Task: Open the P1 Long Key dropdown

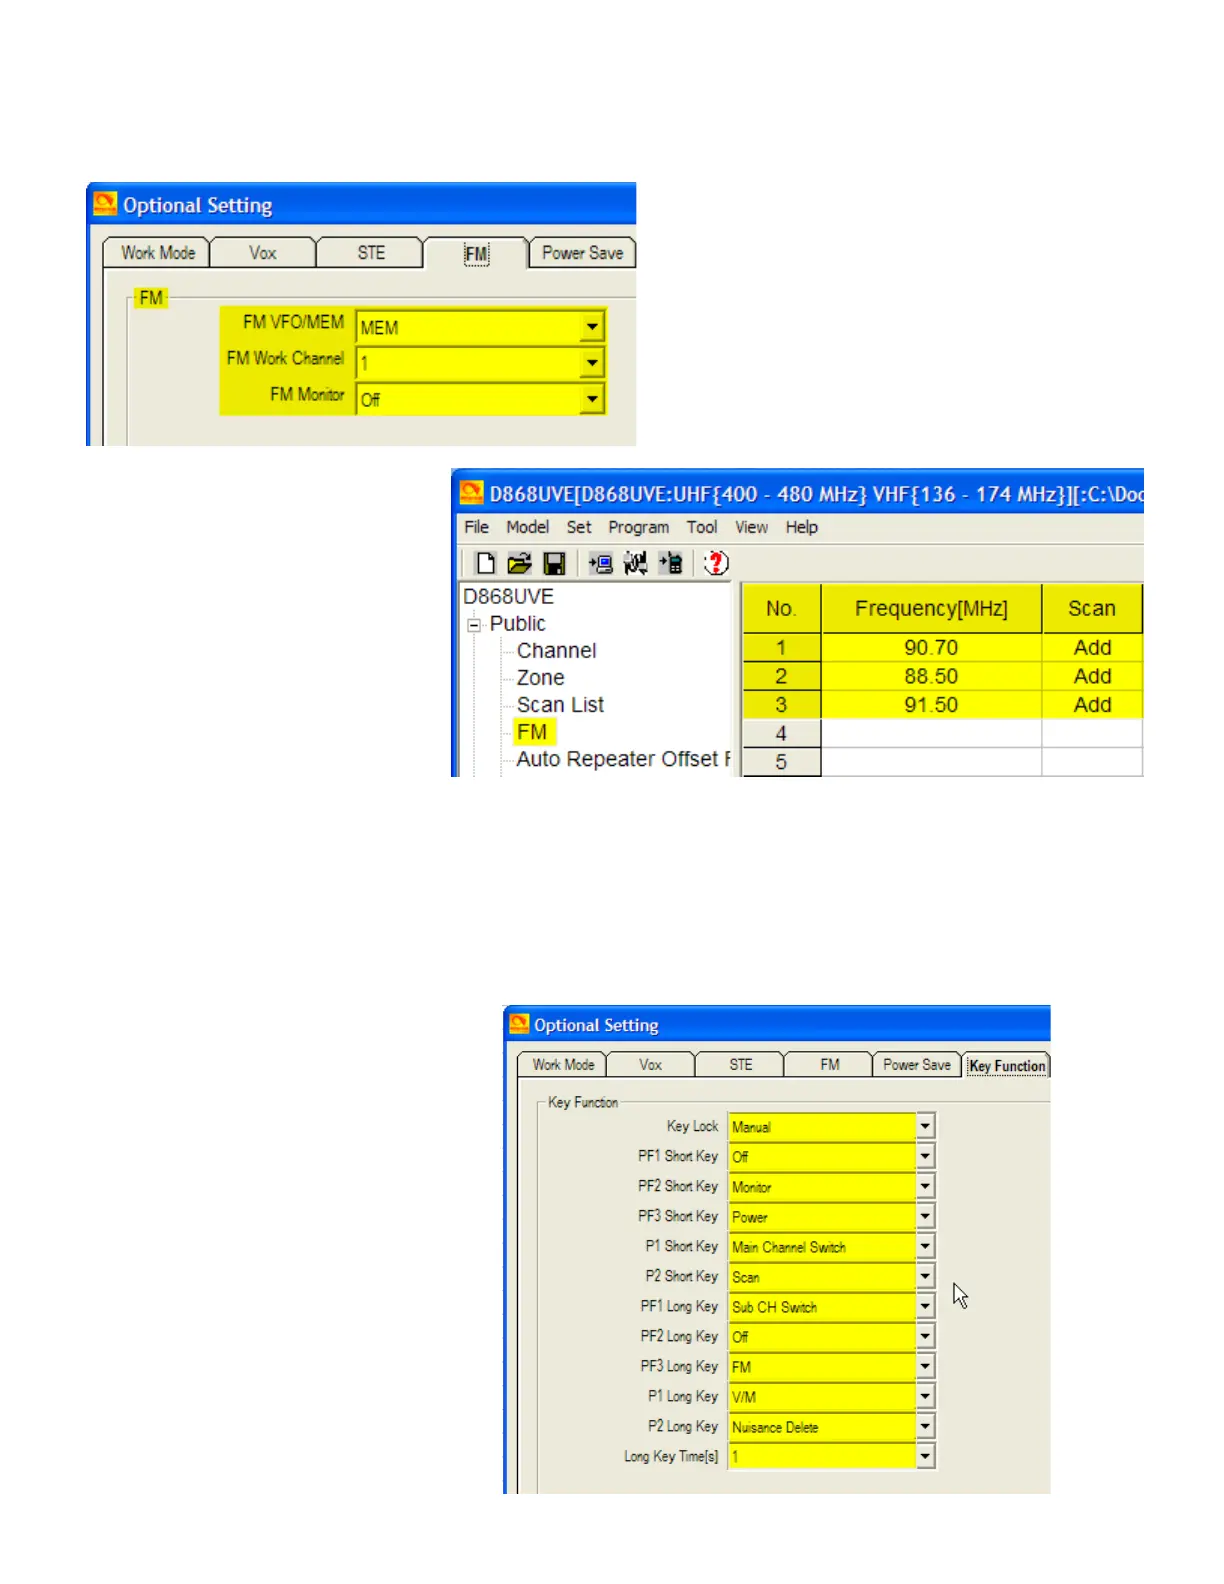Action: [x=925, y=1396]
